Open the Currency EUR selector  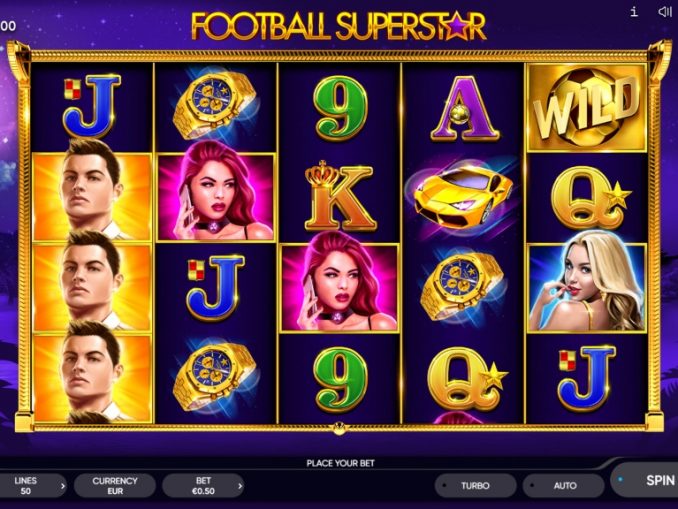point(115,486)
